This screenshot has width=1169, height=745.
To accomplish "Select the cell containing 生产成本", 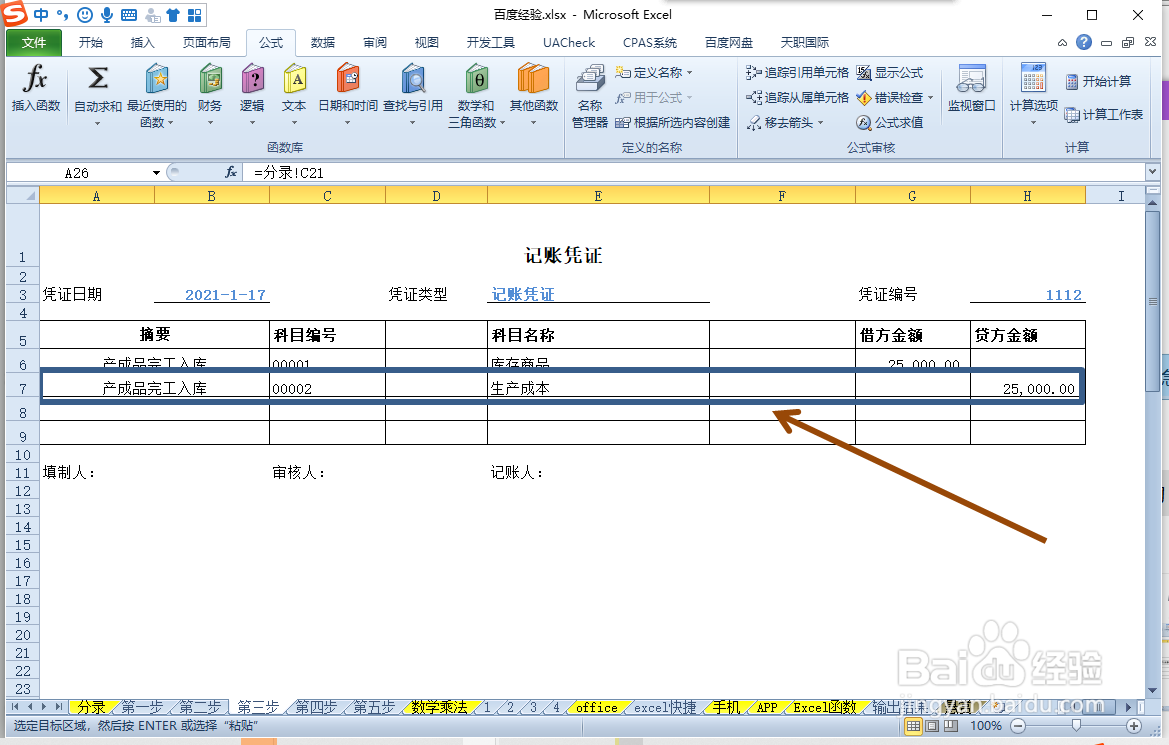I will click(x=599, y=387).
